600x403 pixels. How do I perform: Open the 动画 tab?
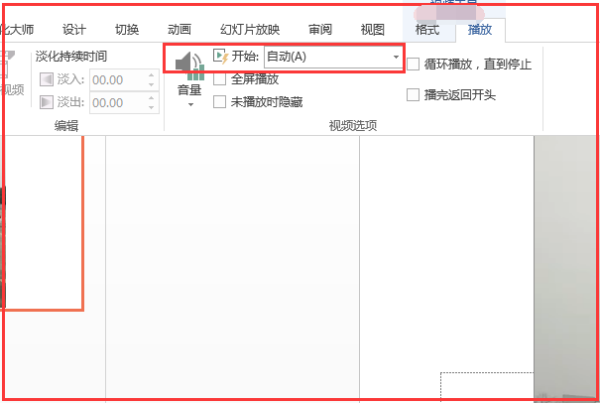tap(179, 29)
